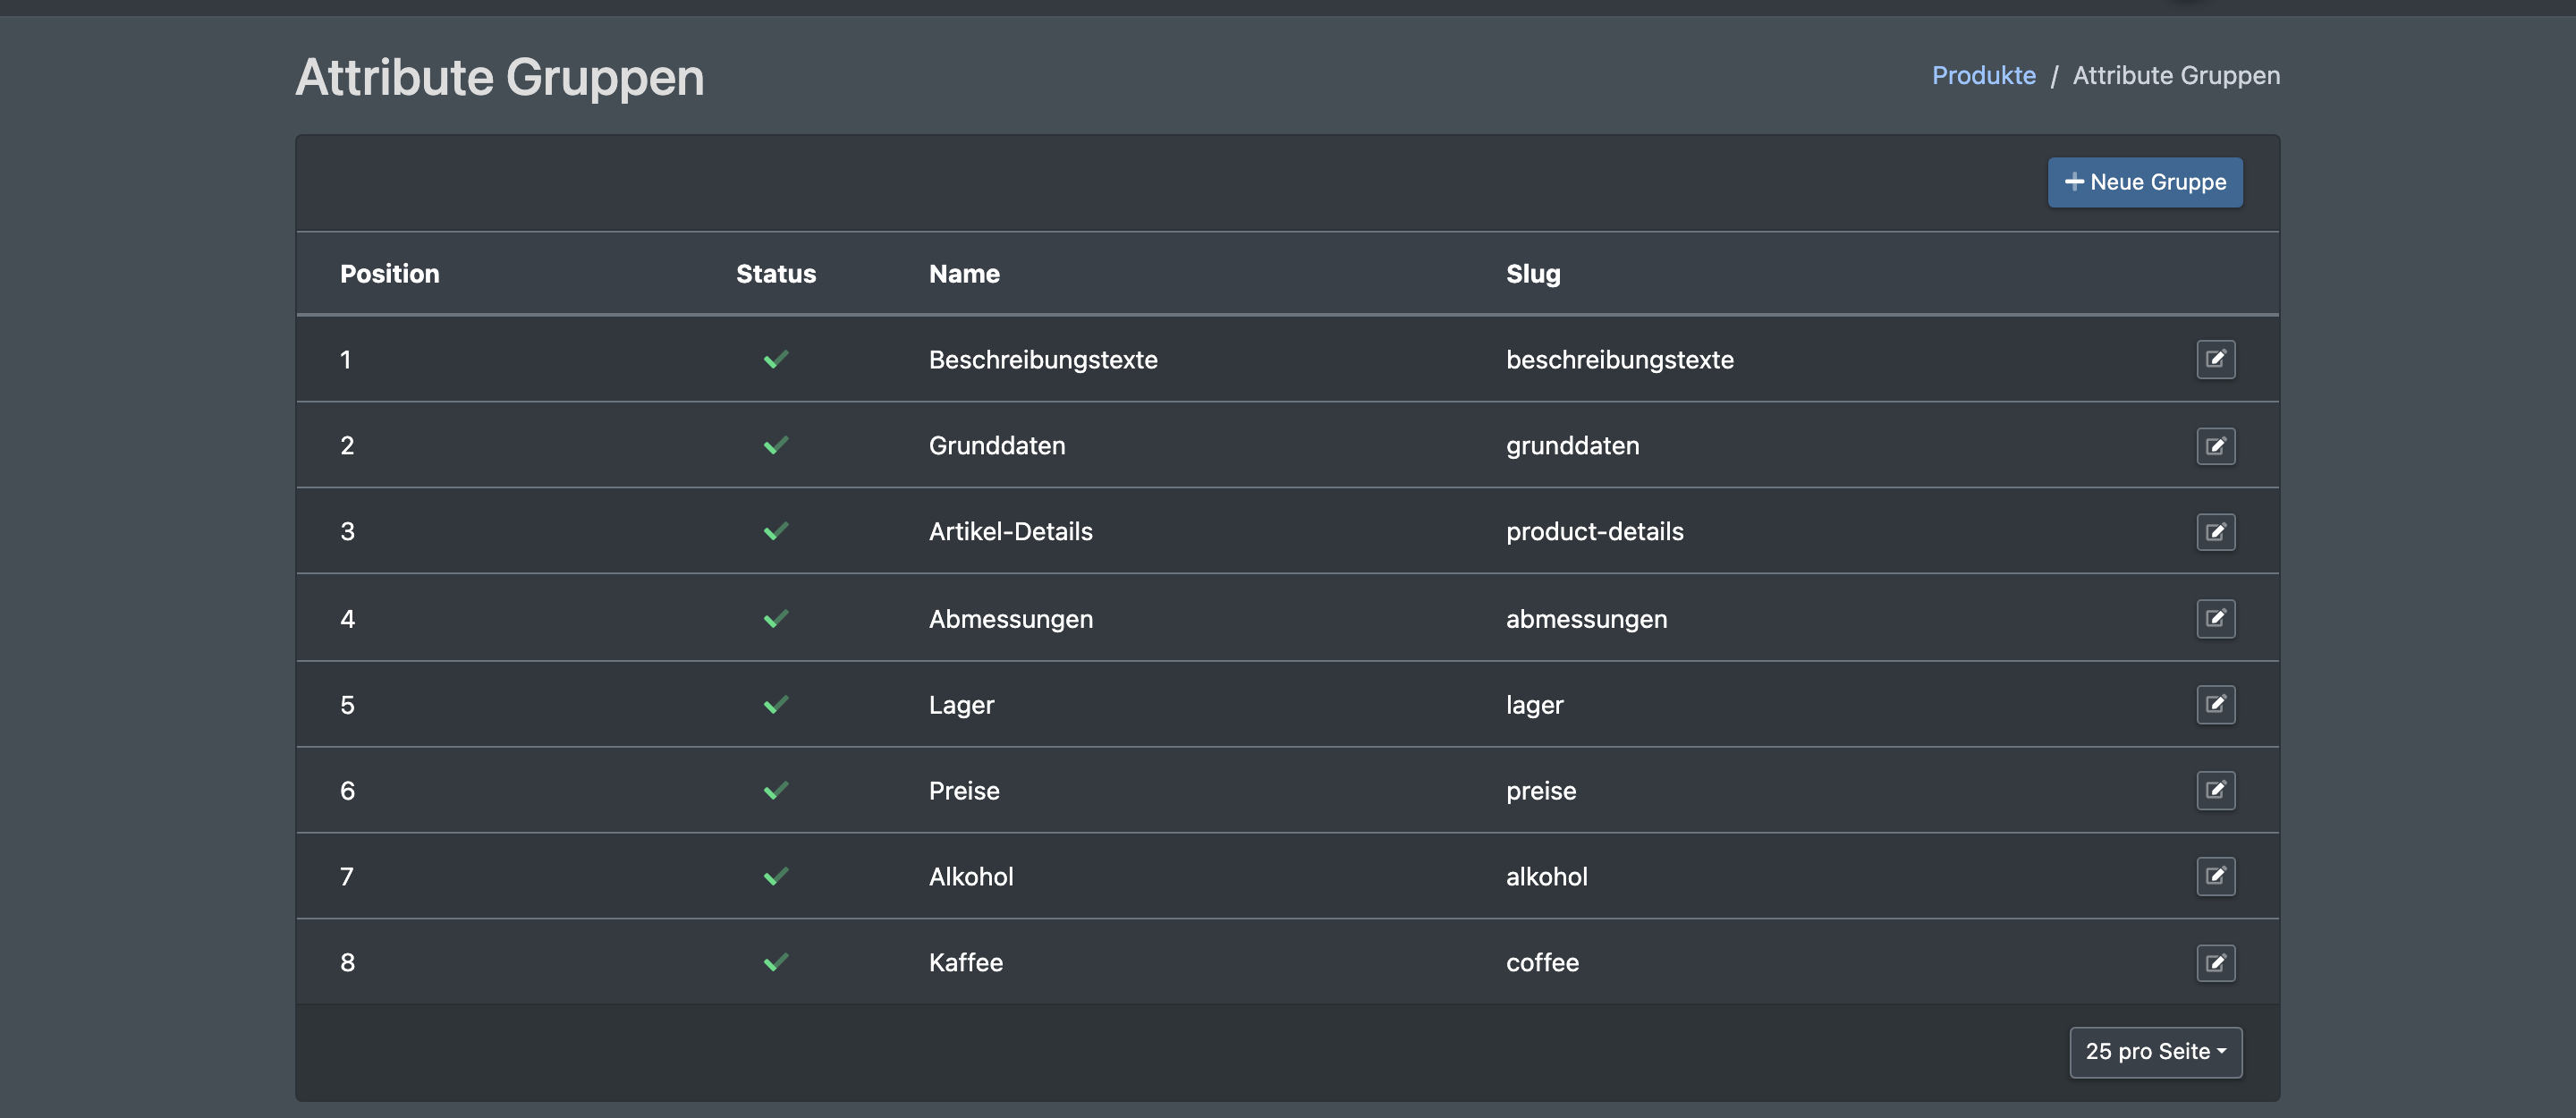Click the slug grunddaten
This screenshot has height=1118, width=2576.
tap(1572, 446)
